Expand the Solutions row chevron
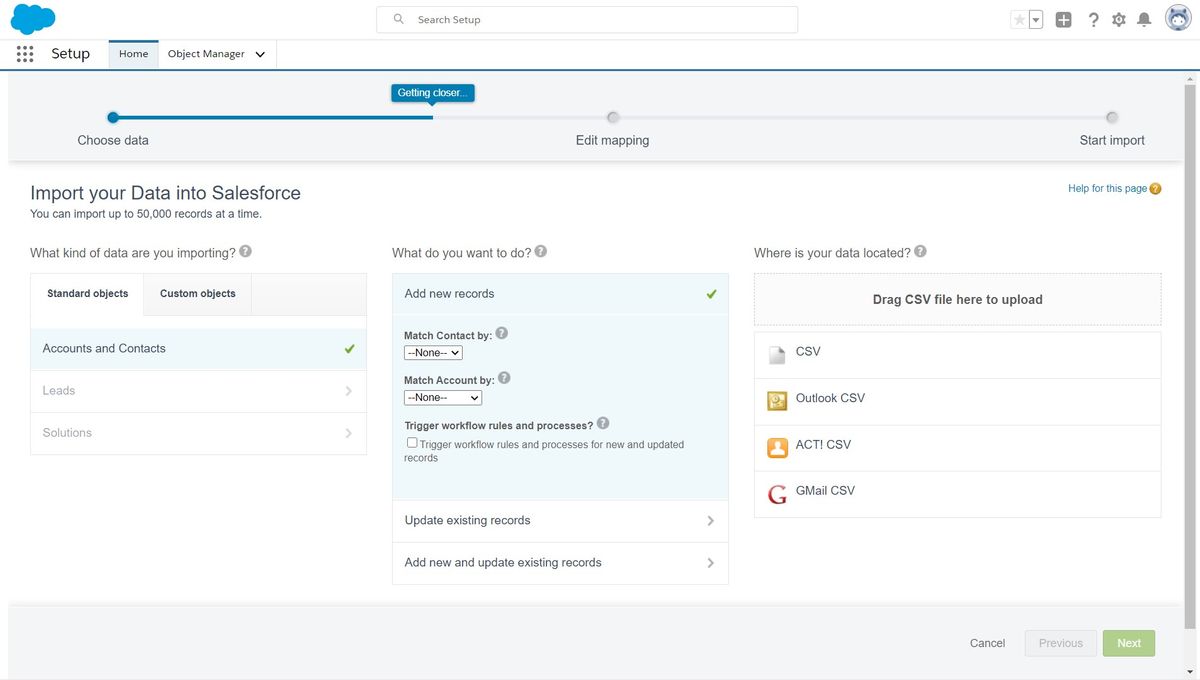The height and width of the screenshot is (680, 1200). coord(348,433)
